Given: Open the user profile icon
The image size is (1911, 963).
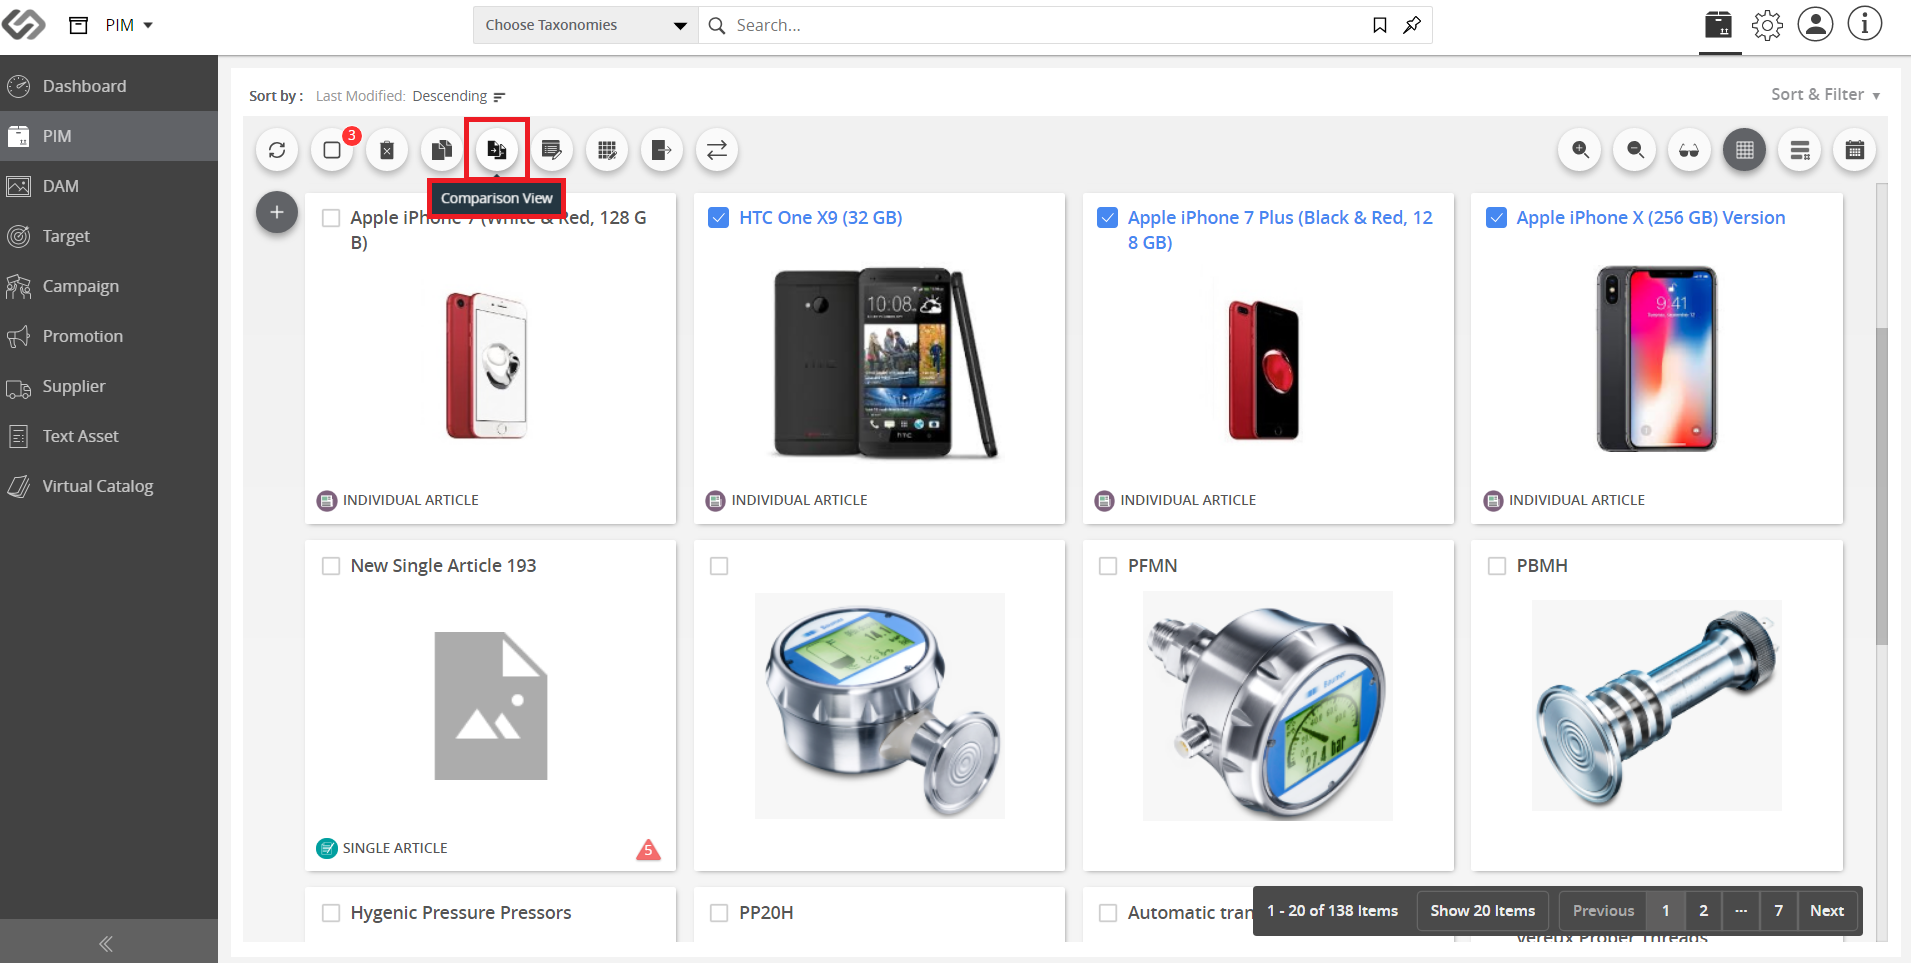Looking at the screenshot, I should coord(1815,24).
